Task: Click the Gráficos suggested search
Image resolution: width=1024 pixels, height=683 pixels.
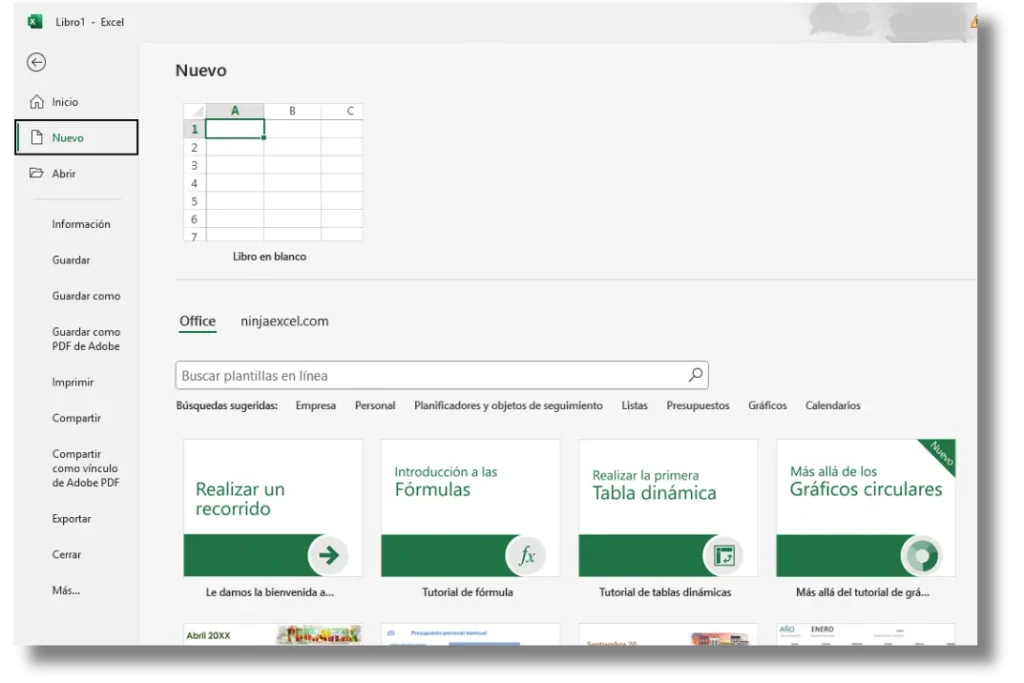Action: [x=767, y=405]
